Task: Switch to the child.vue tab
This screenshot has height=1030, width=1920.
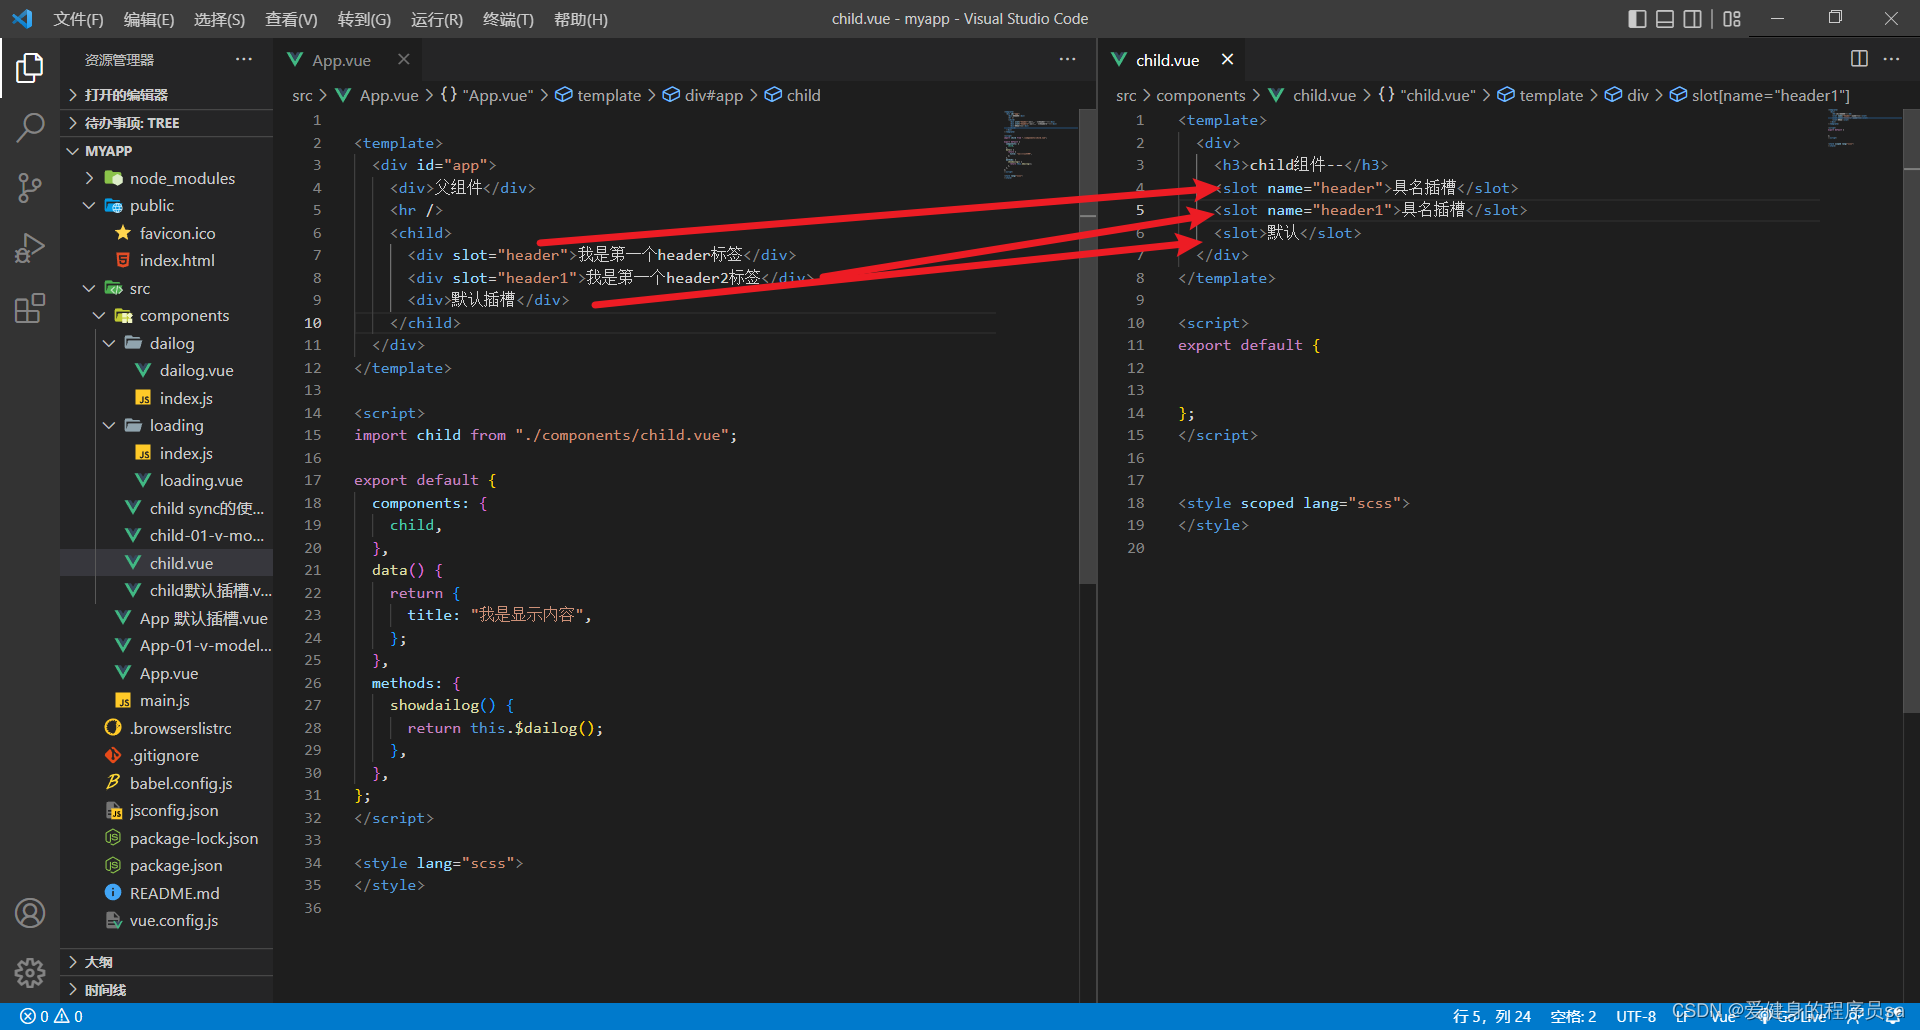Action: [x=1166, y=60]
